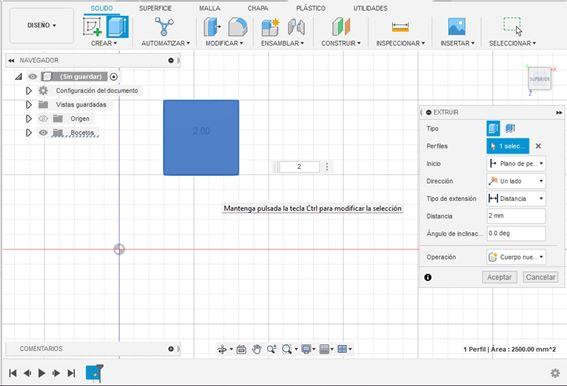Jump to timeline end button

[x=71, y=373]
